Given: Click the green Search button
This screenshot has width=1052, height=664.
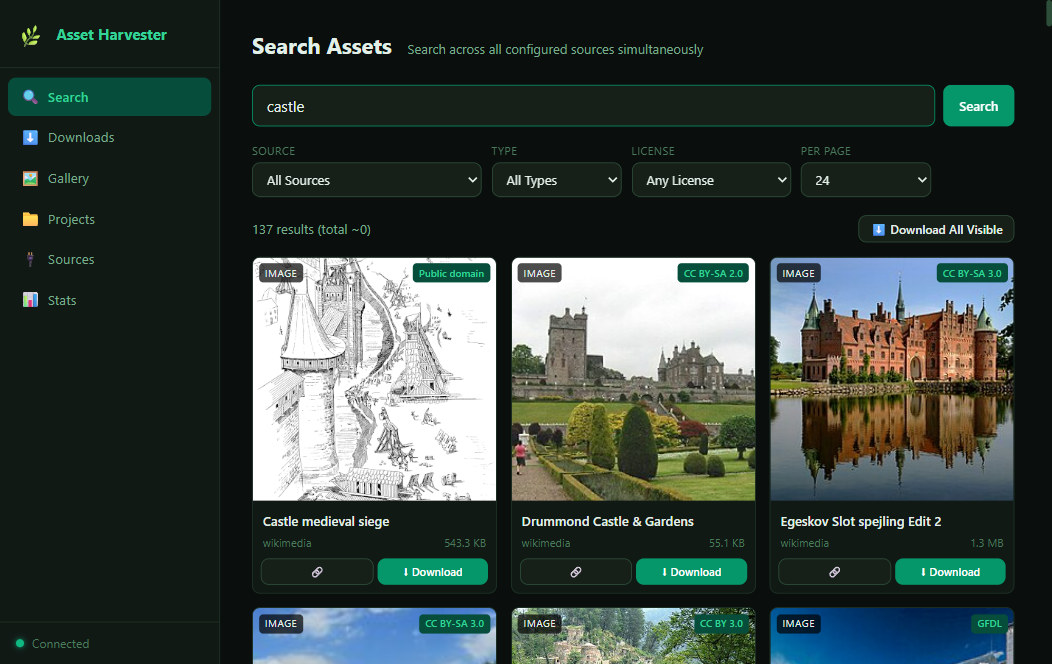Looking at the screenshot, I should click(978, 106).
